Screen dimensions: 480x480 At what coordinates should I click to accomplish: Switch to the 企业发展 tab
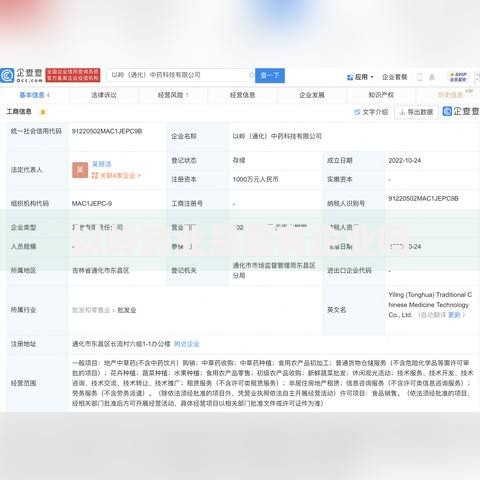tap(312, 95)
